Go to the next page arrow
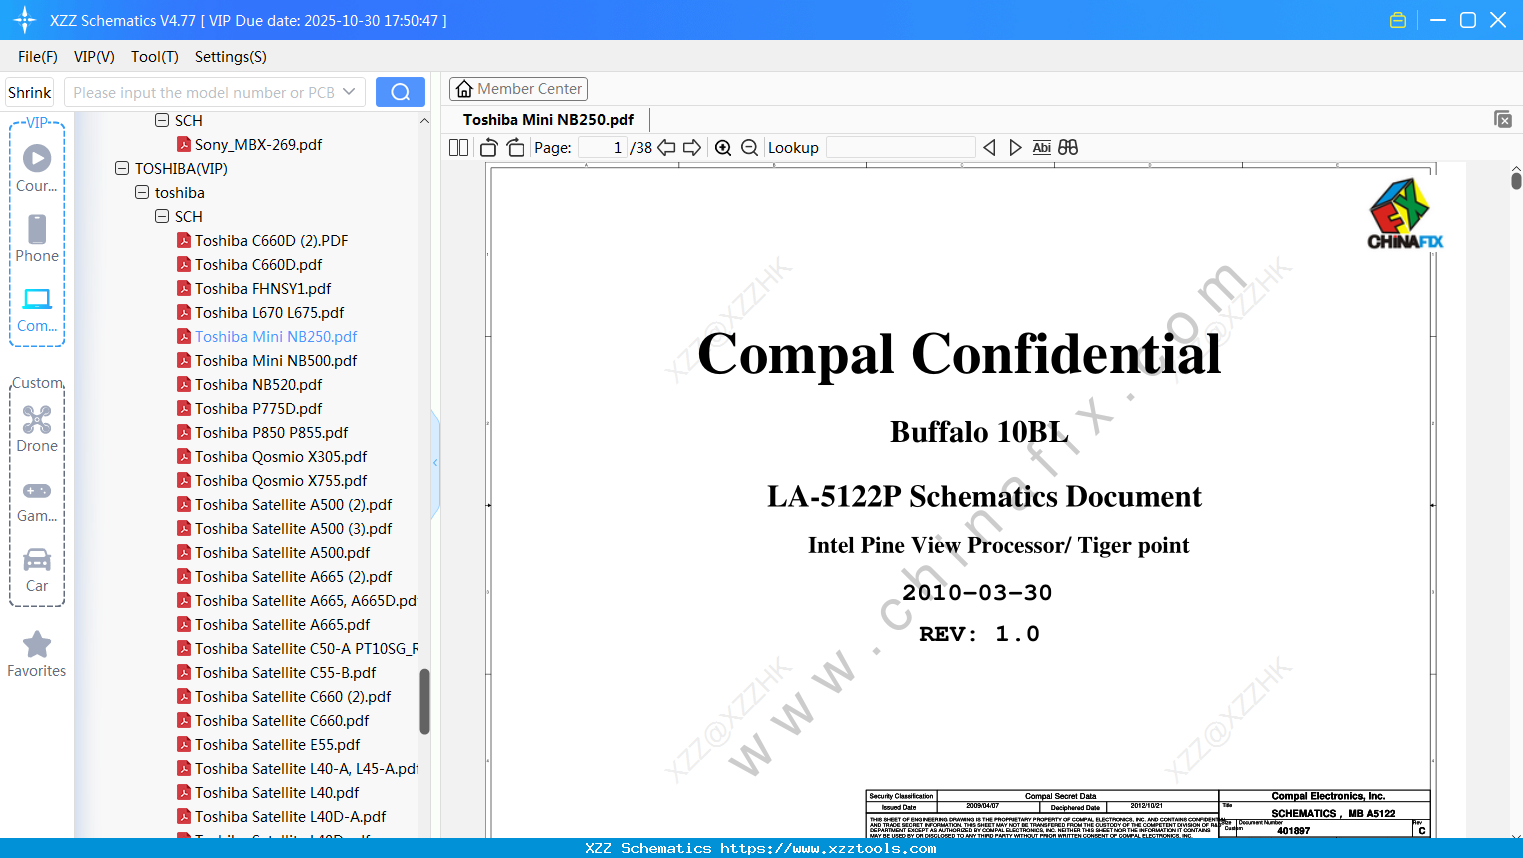Viewport: 1523px width, 858px height. (692, 148)
